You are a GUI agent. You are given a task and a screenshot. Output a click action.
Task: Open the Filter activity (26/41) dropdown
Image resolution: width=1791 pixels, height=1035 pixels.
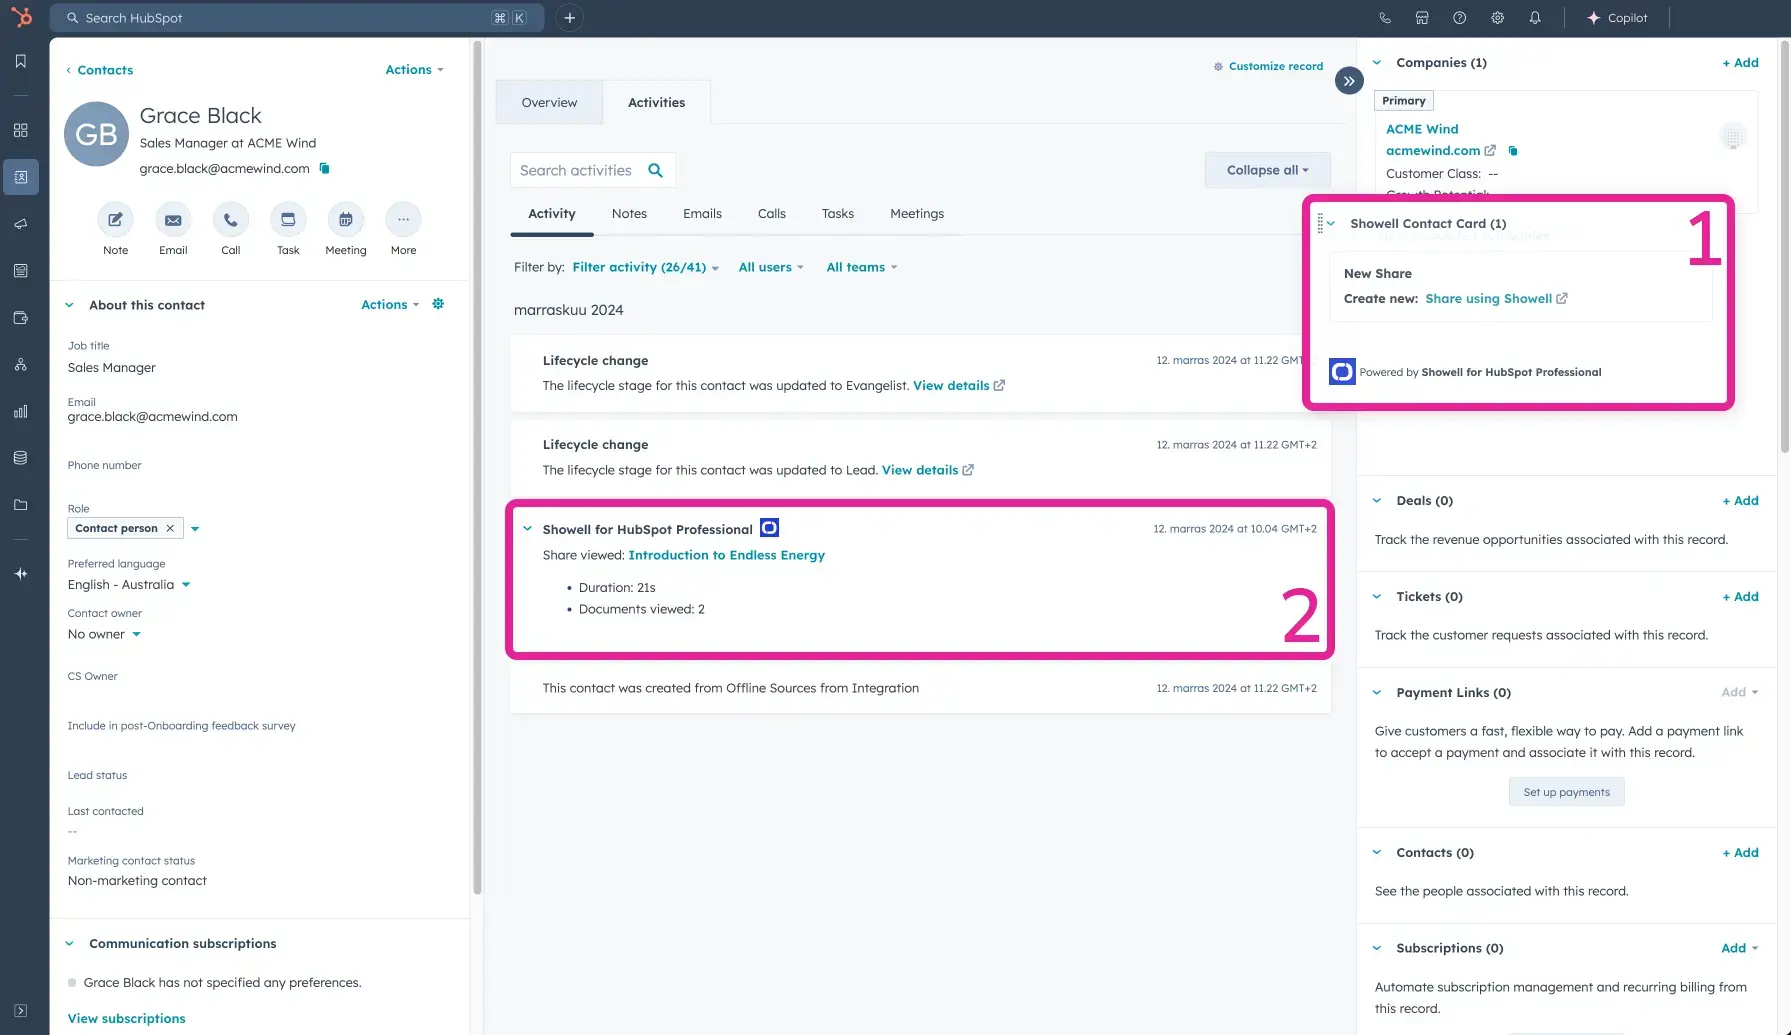tap(645, 267)
